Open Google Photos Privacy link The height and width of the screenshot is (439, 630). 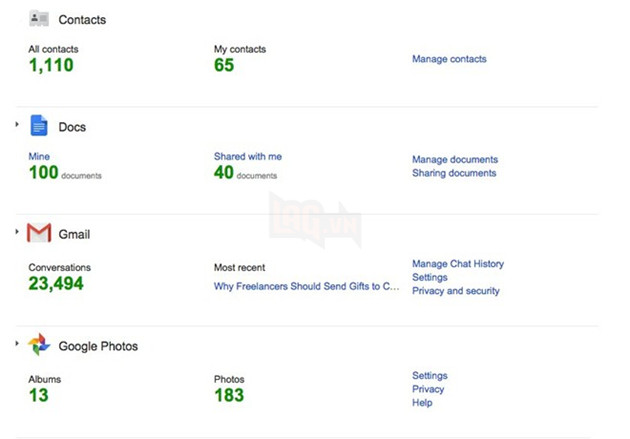428,389
